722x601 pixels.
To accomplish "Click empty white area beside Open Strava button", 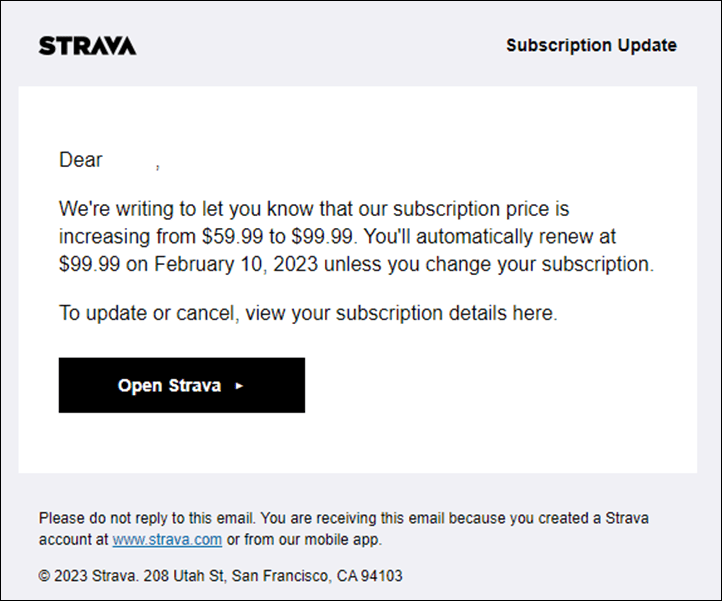I will 497,385.
